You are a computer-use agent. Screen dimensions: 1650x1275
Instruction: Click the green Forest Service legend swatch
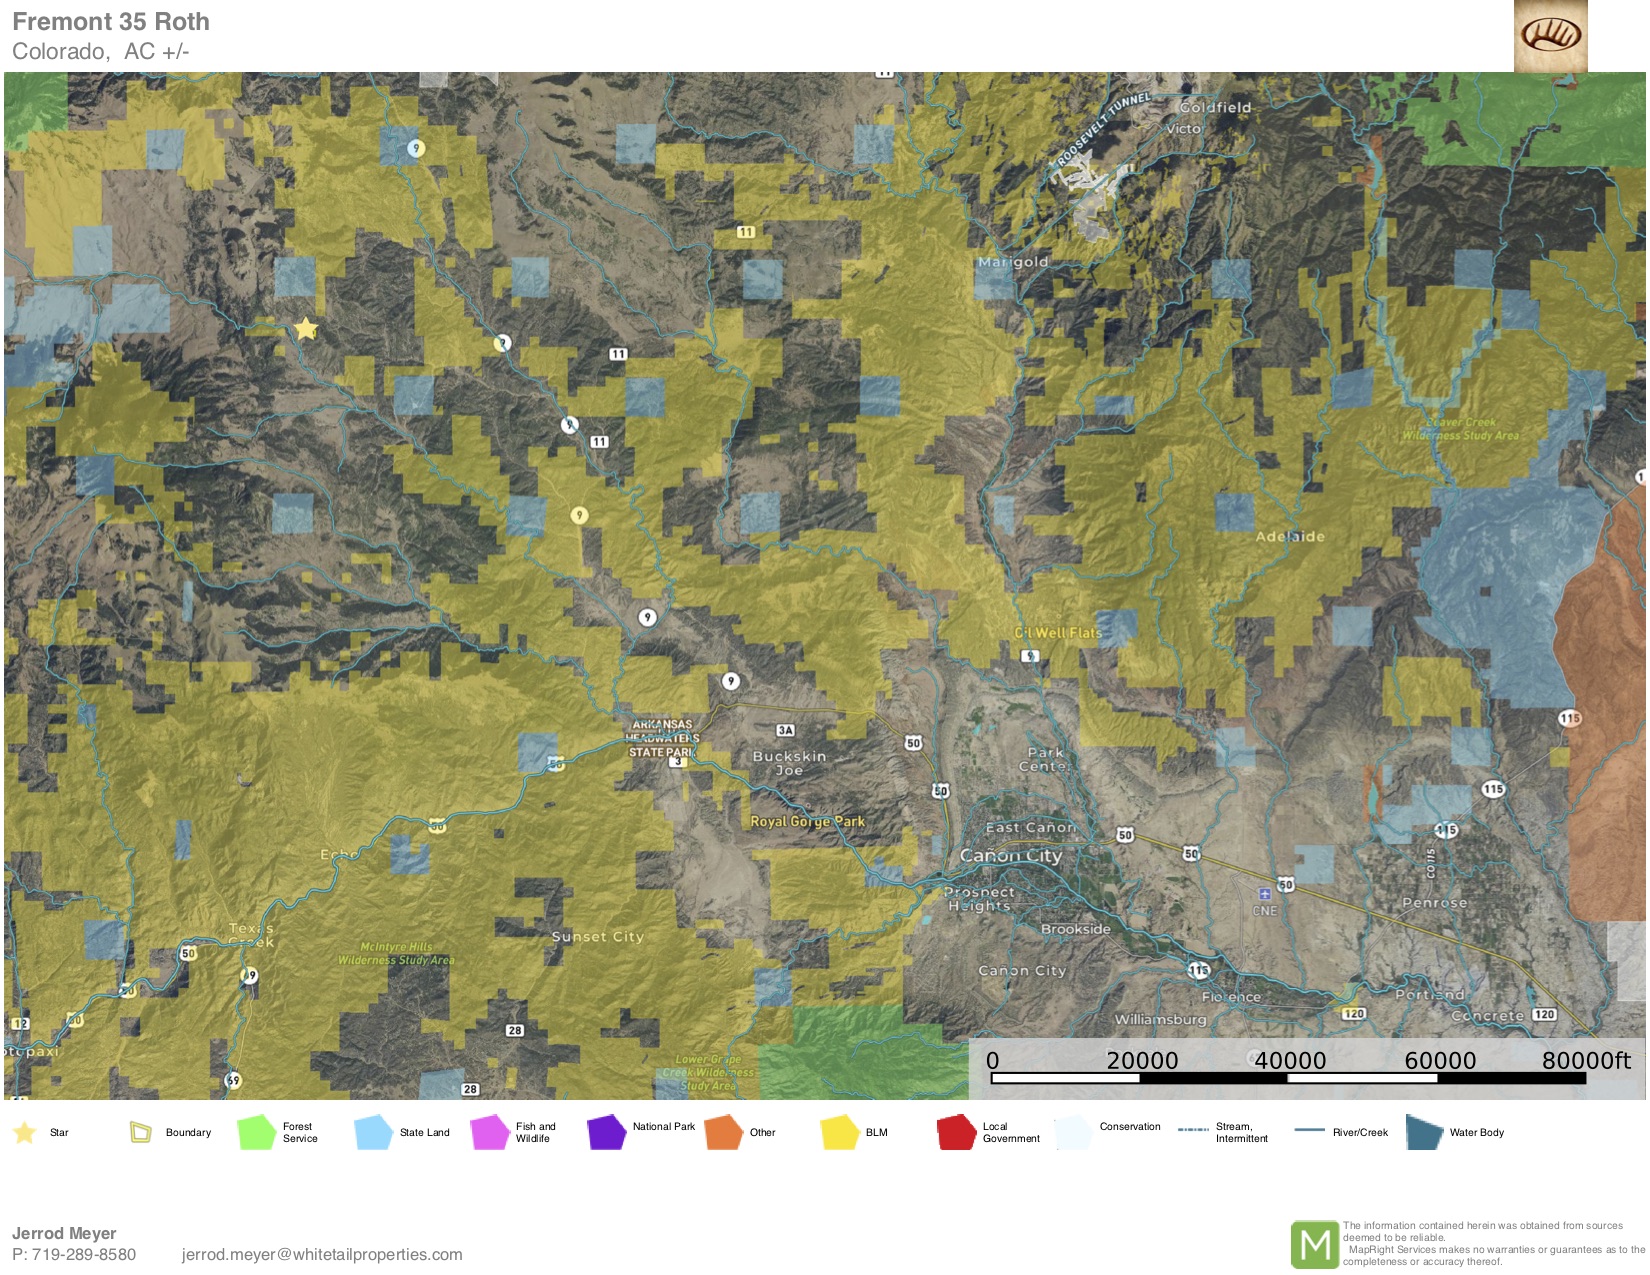pyautogui.click(x=256, y=1132)
